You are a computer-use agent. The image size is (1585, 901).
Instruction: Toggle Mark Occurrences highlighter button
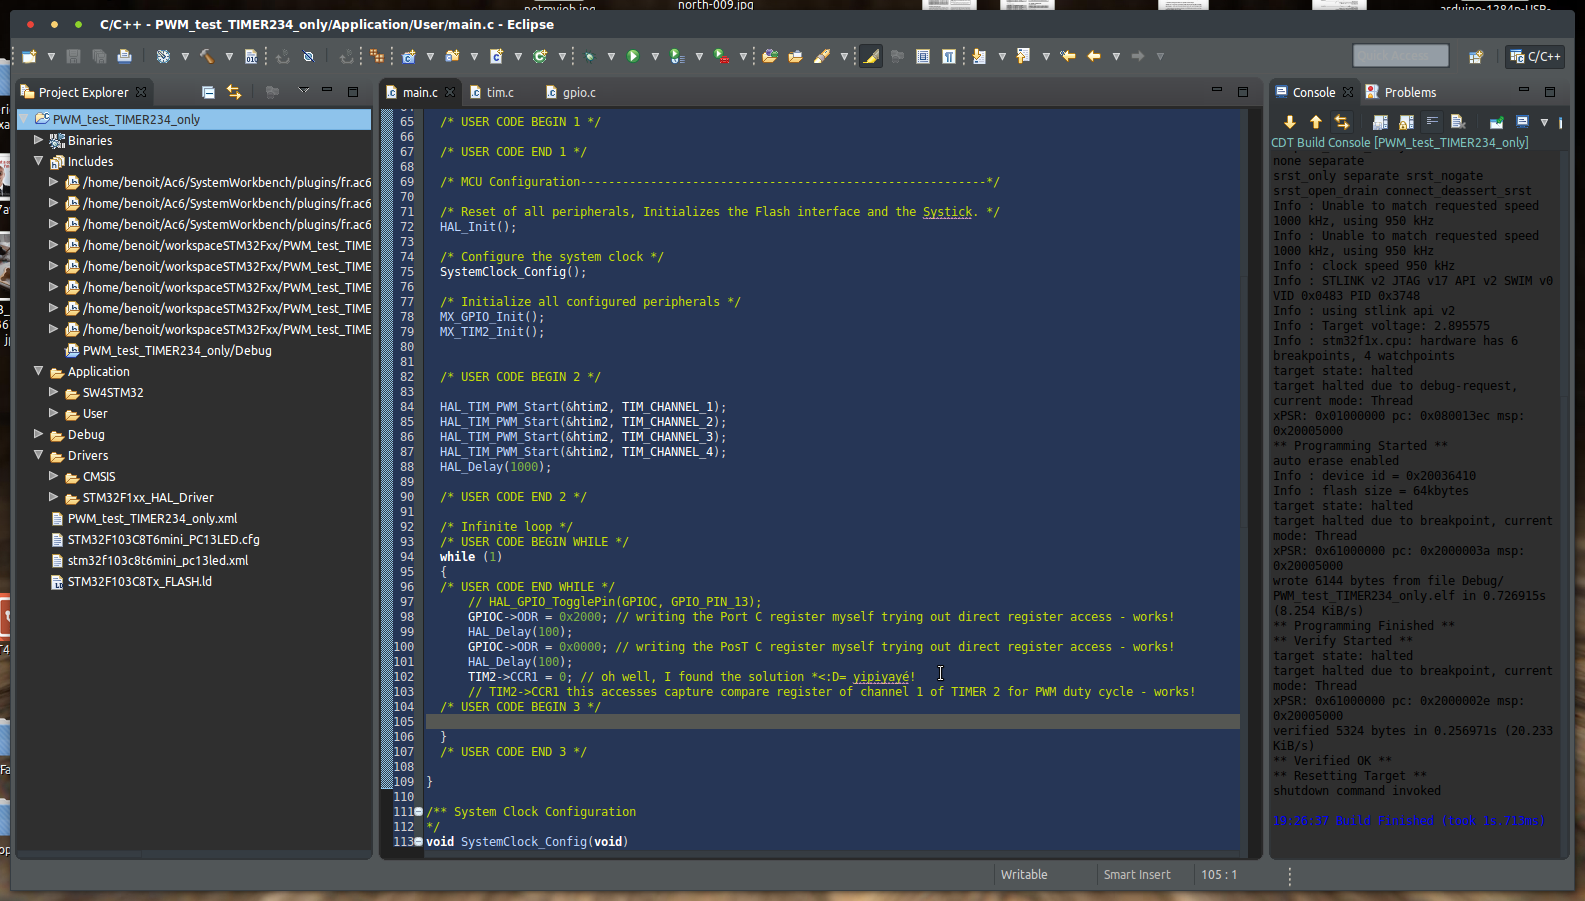[x=871, y=57]
